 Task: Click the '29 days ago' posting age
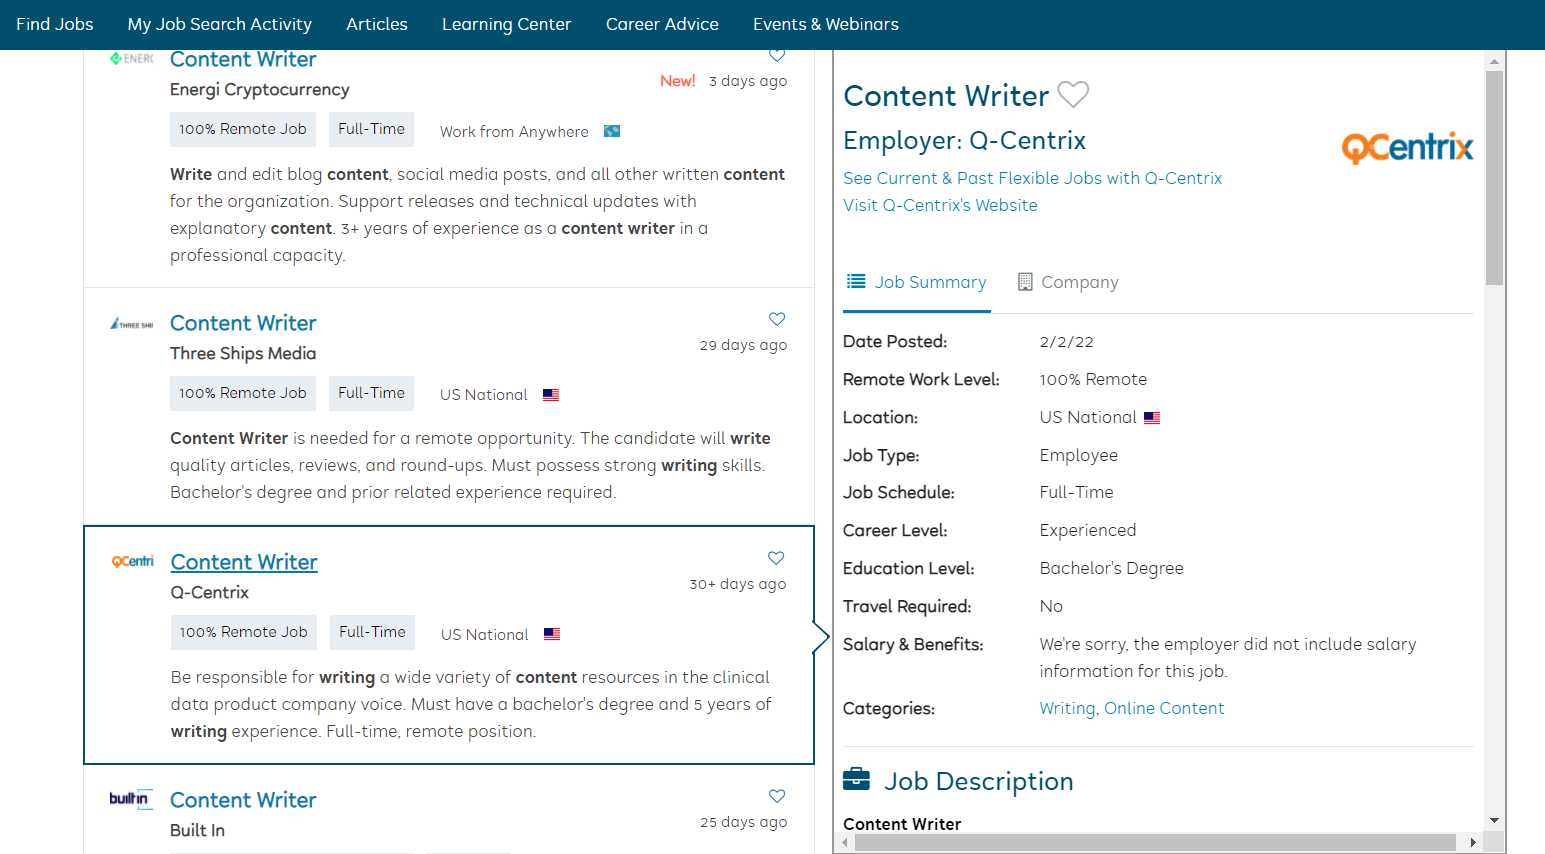click(x=744, y=345)
